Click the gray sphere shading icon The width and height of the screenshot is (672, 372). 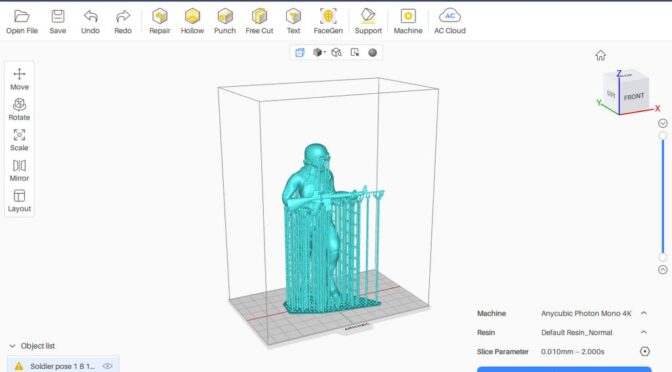tap(373, 52)
